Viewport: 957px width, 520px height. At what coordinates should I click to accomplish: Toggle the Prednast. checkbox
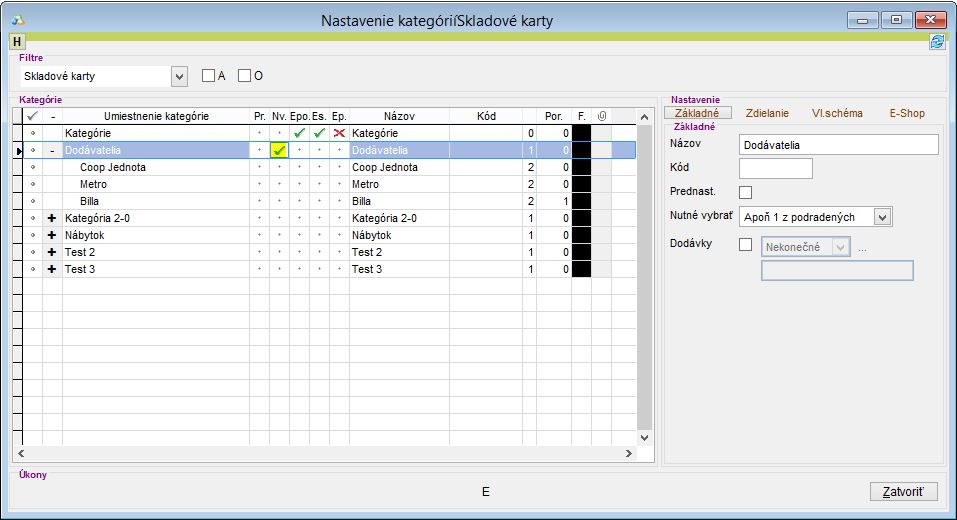pyautogui.click(x=744, y=192)
